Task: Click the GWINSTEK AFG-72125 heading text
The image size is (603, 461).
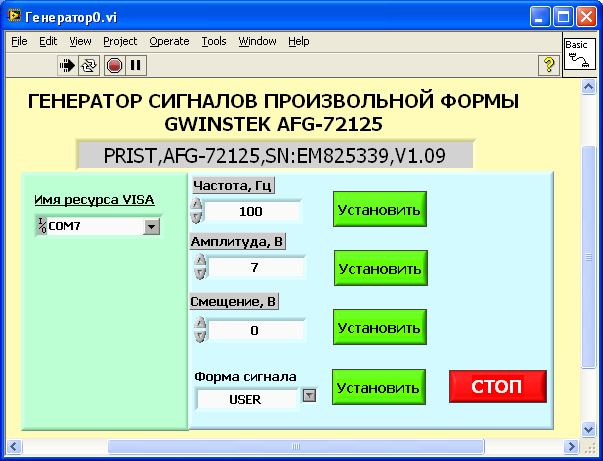Action: pos(273,124)
